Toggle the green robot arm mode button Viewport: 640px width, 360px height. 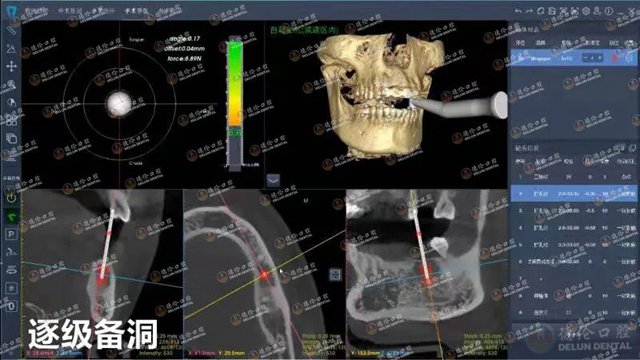[11, 216]
